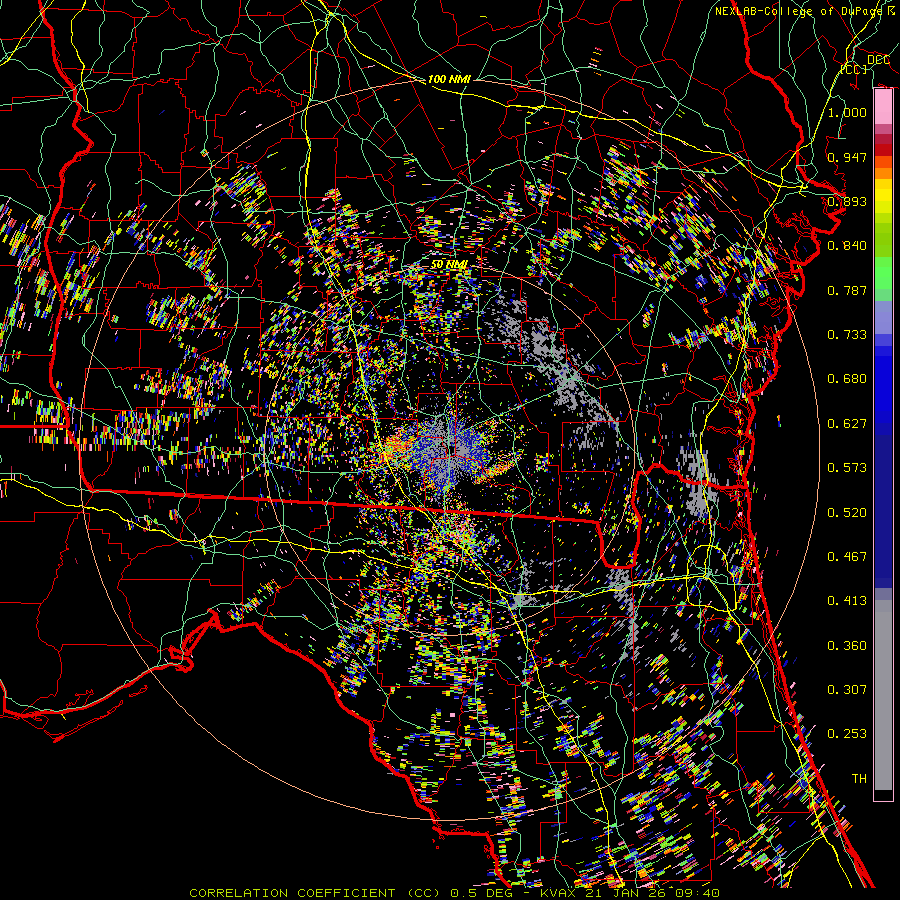Select the 0.733 scale value

pos(847,334)
